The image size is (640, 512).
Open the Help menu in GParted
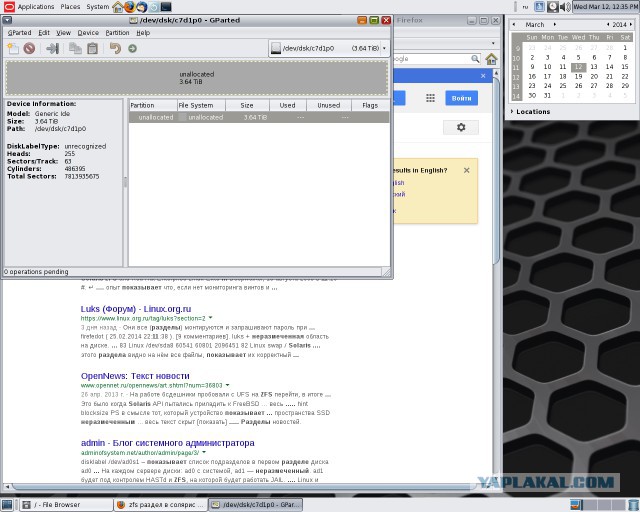[143, 33]
